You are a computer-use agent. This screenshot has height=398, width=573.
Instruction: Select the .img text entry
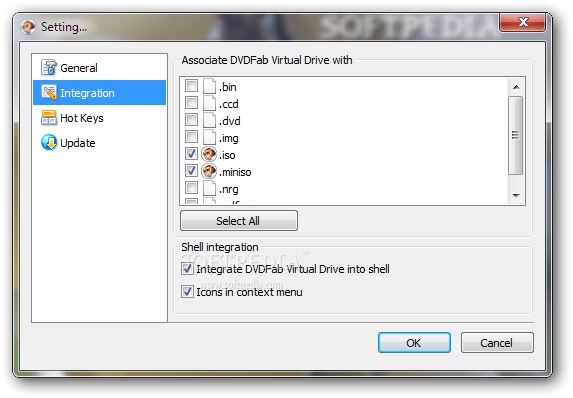coord(229,138)
